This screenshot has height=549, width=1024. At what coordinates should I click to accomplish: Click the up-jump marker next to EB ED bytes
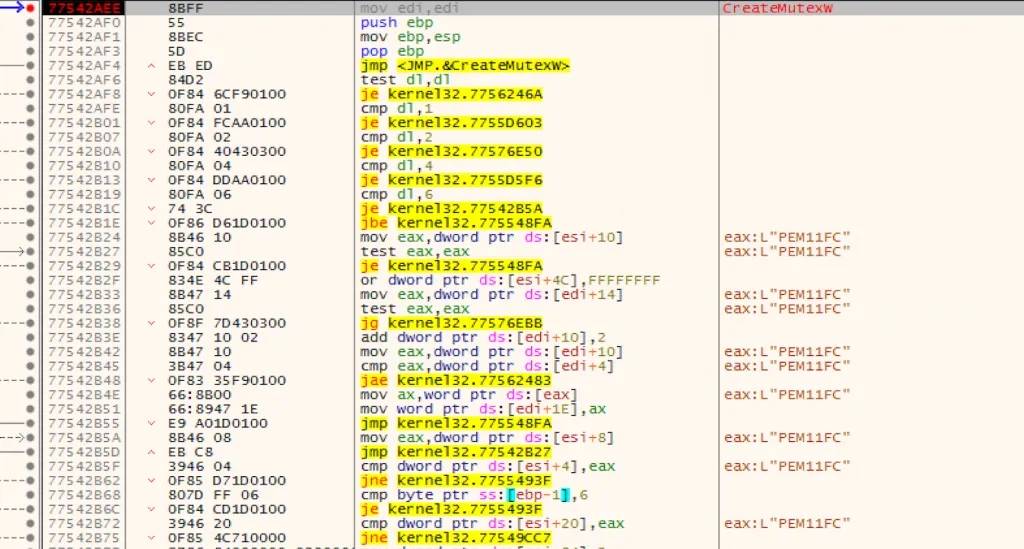click(x=151, y=66)
